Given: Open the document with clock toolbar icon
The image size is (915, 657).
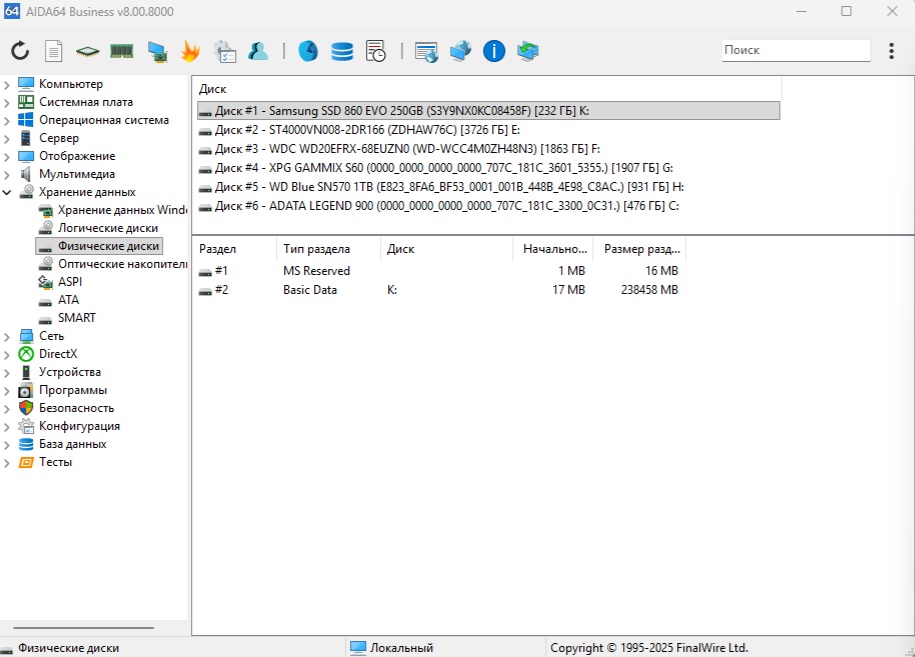Looking at the screenshot, I should point(376,51).
